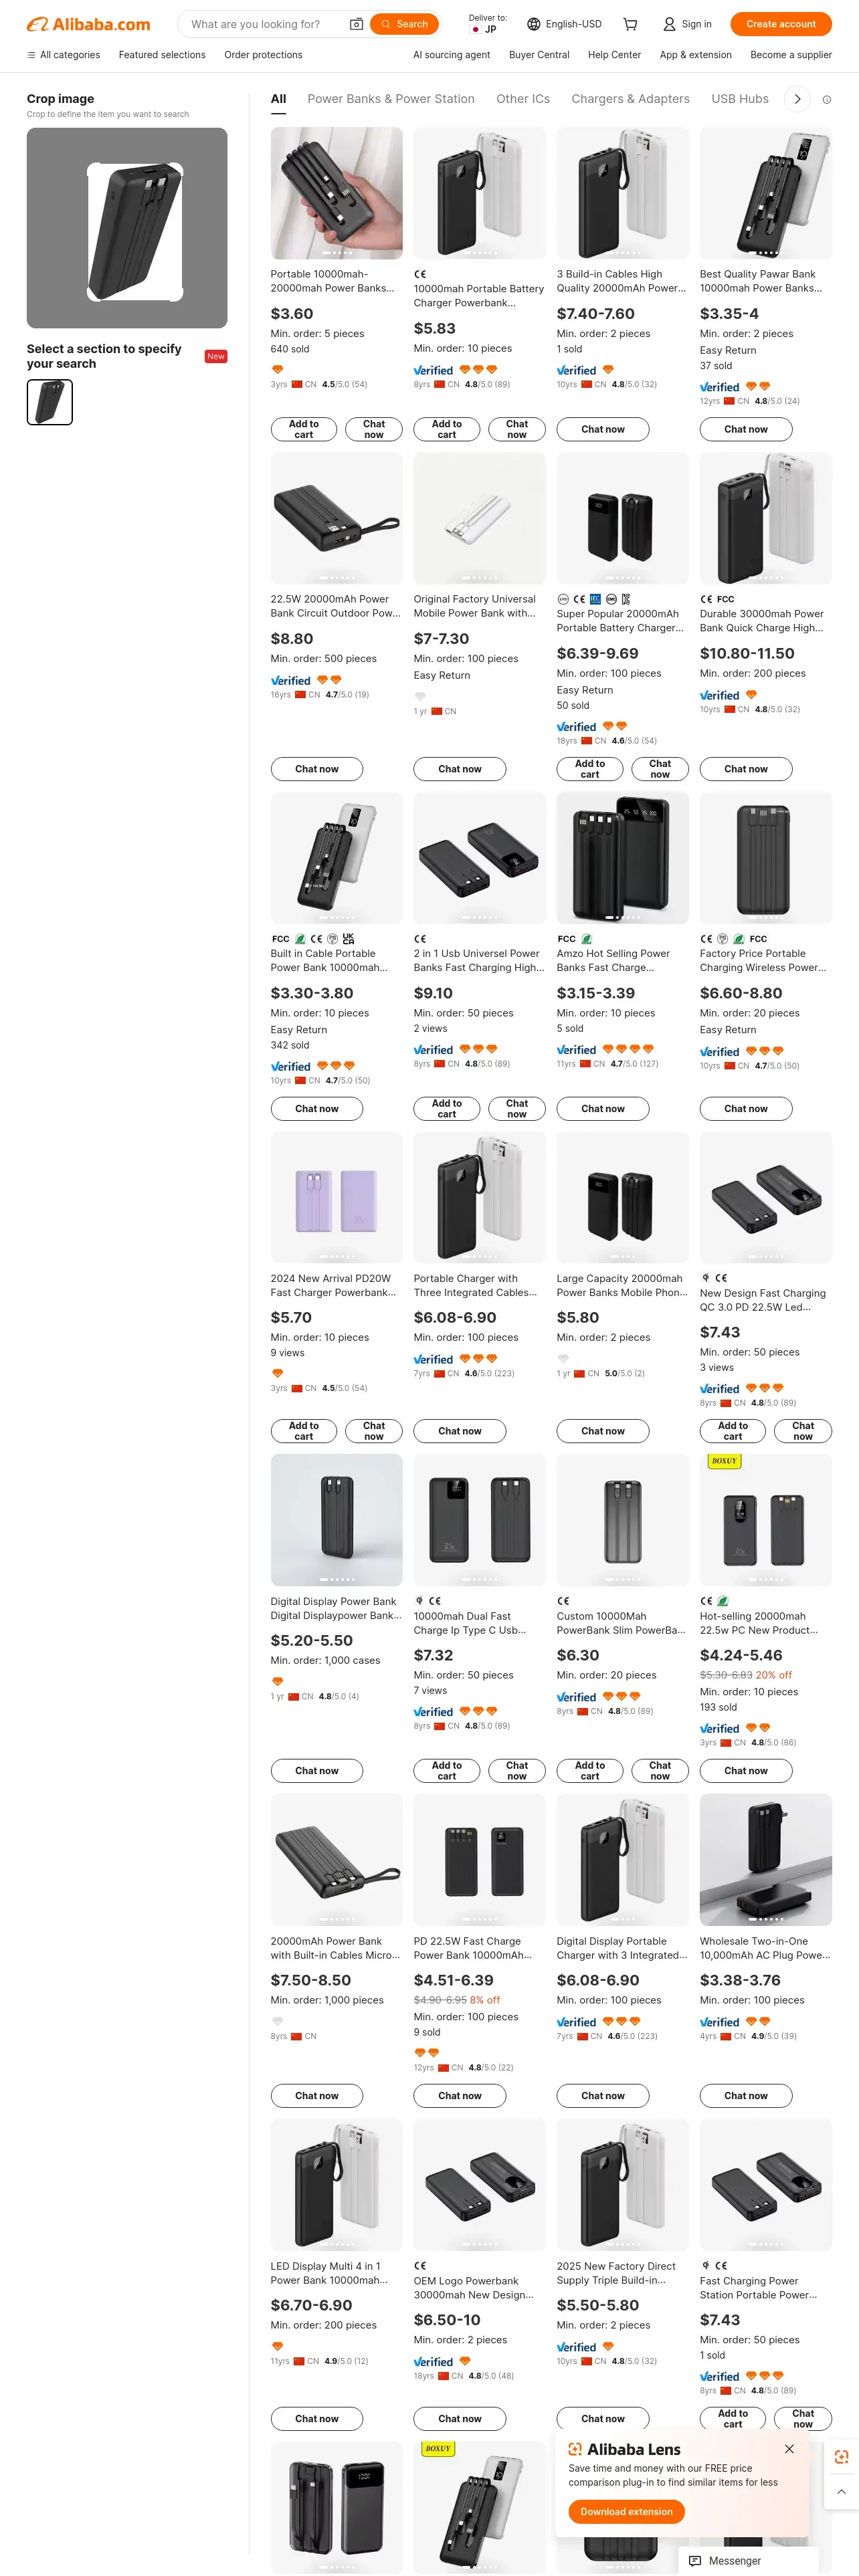Click the camera image search icon
The width and height of the screenshot is (859, 2576).
[x=356, y=24]
